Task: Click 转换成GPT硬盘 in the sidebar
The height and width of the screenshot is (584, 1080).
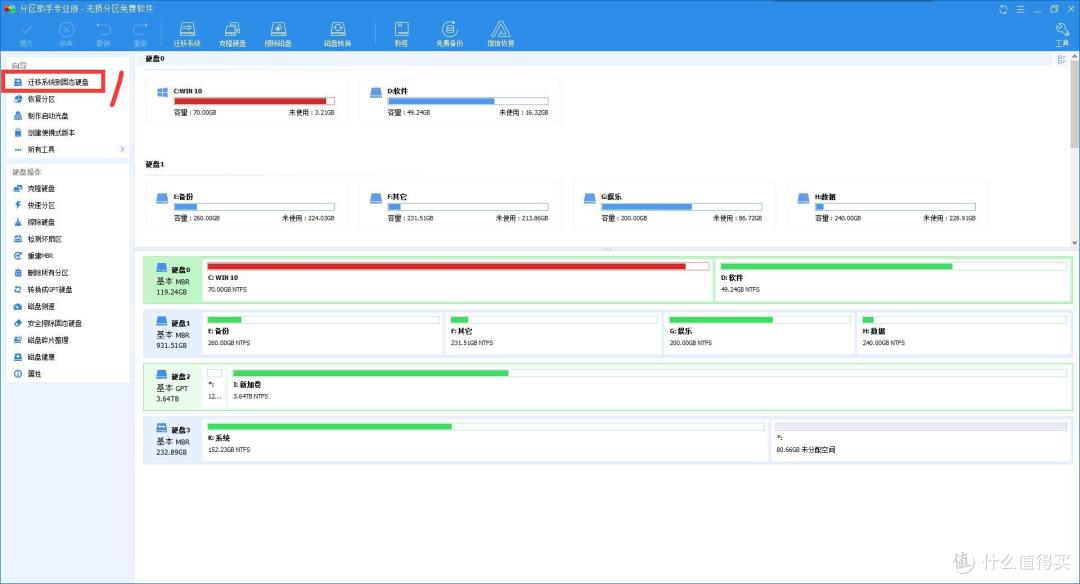Action: (x=49, y=290)
